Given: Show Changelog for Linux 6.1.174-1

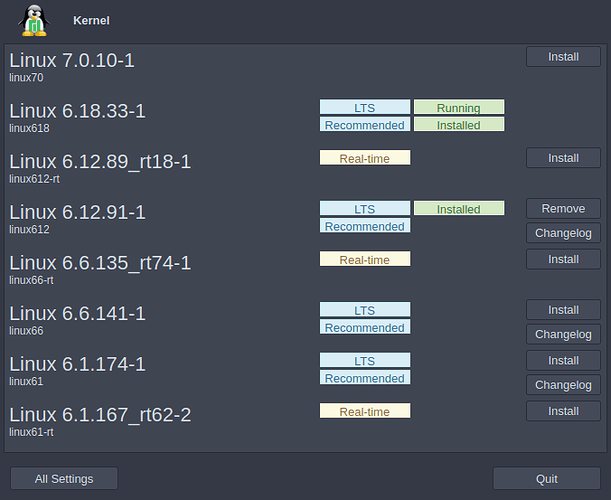Looking at the screenshot, I should [x=563, y=385].
